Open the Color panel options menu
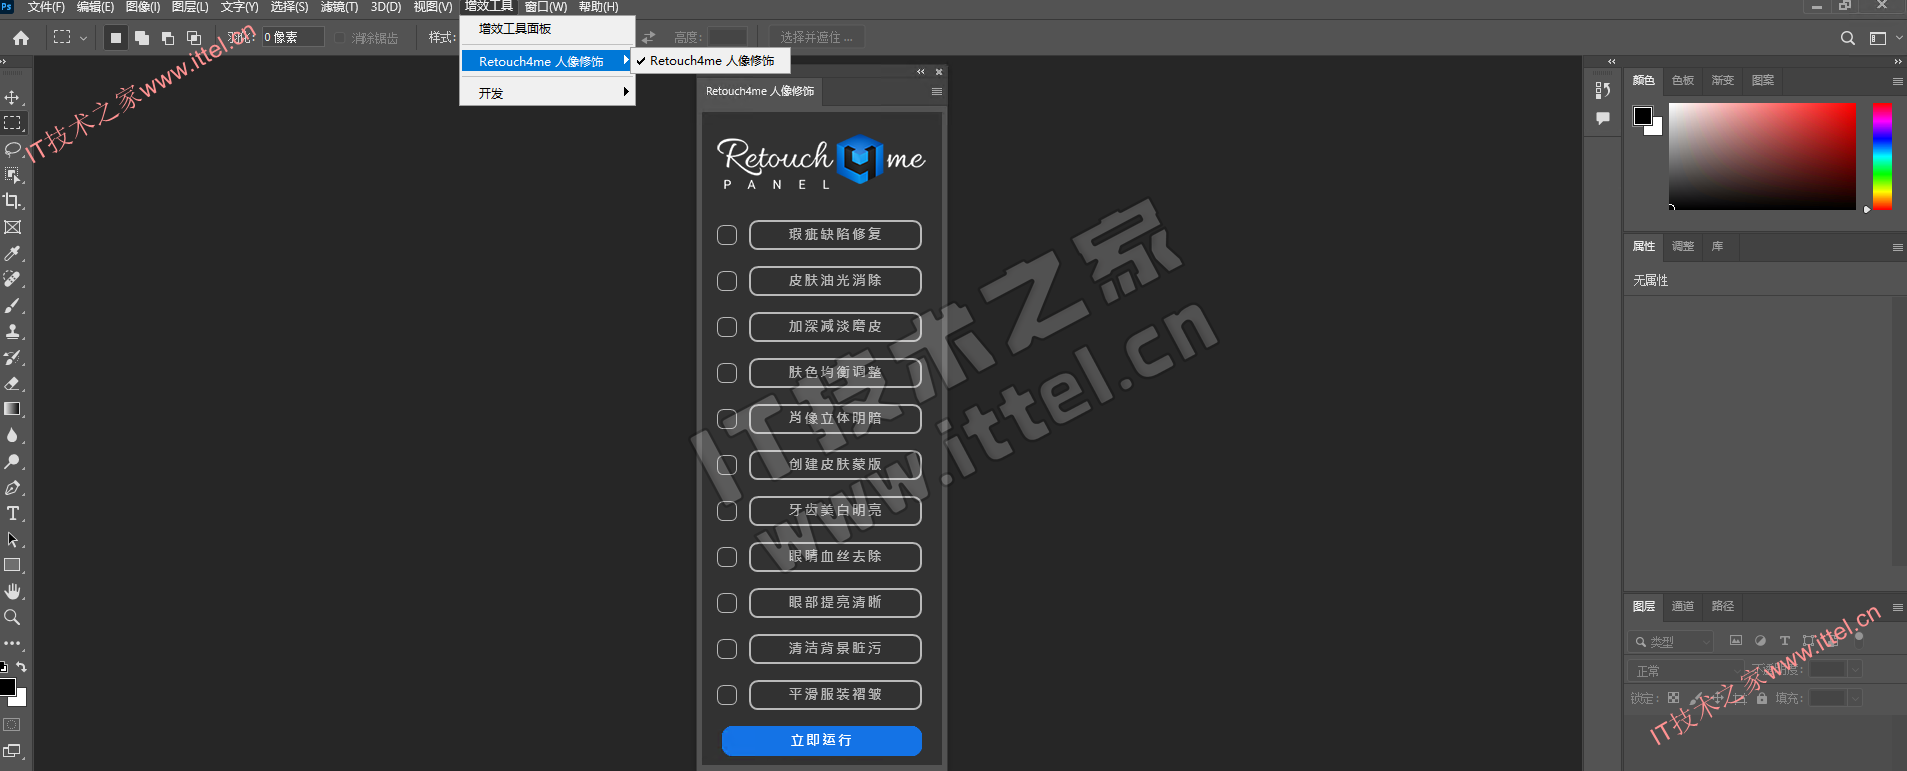The image size is (1907, 771). 1897,81
